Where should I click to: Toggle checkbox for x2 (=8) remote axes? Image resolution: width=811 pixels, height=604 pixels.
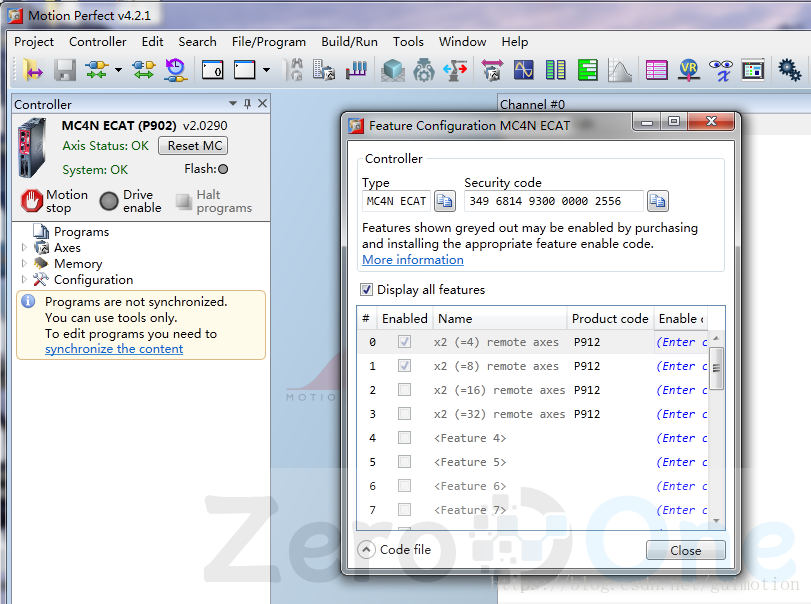tap(404, 366)
